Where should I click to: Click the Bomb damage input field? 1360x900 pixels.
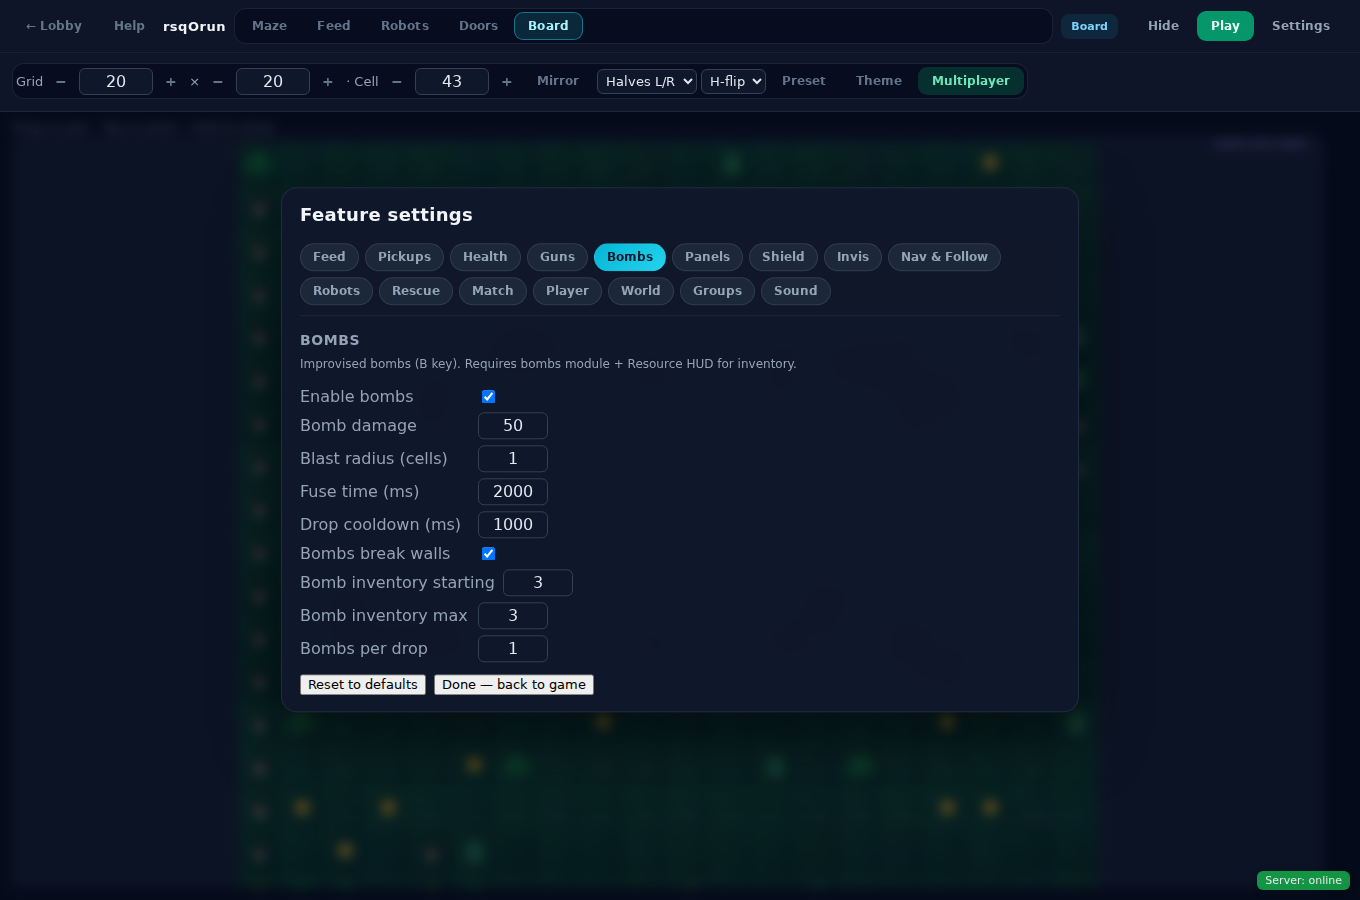(x=513, y=426)
